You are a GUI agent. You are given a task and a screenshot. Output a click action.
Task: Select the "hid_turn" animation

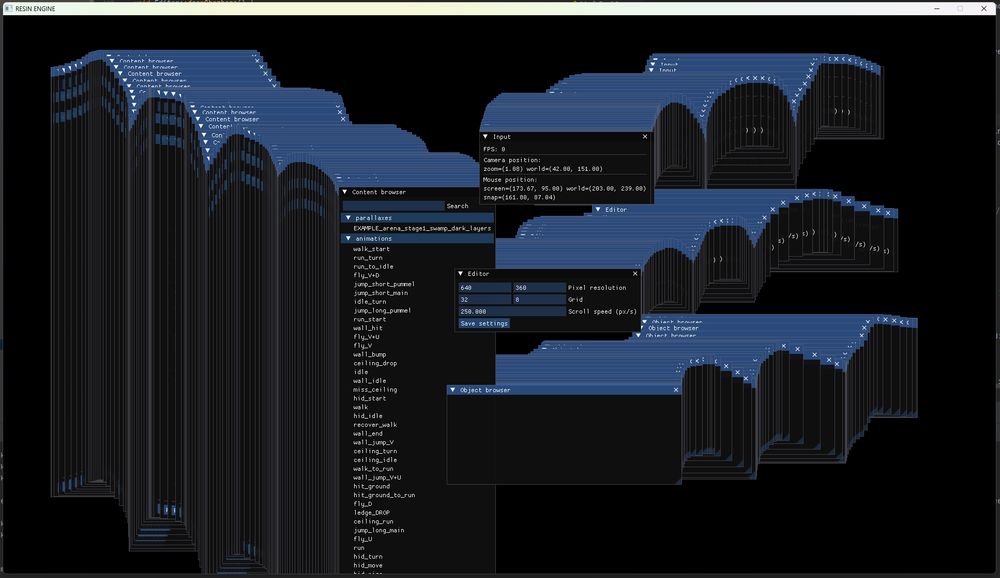coord(368,557)
